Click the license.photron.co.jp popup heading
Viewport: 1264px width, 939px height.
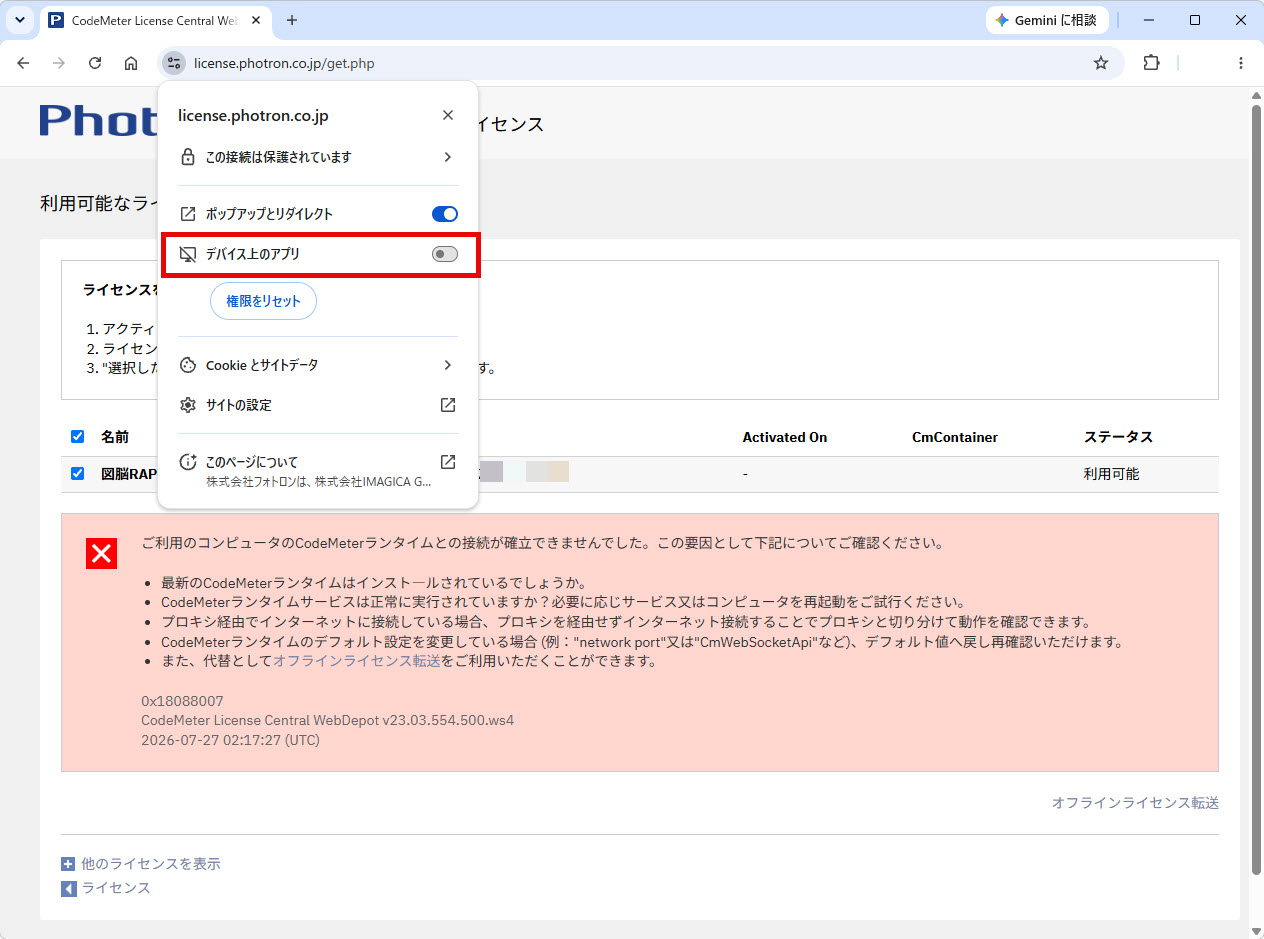click(253, 116)
